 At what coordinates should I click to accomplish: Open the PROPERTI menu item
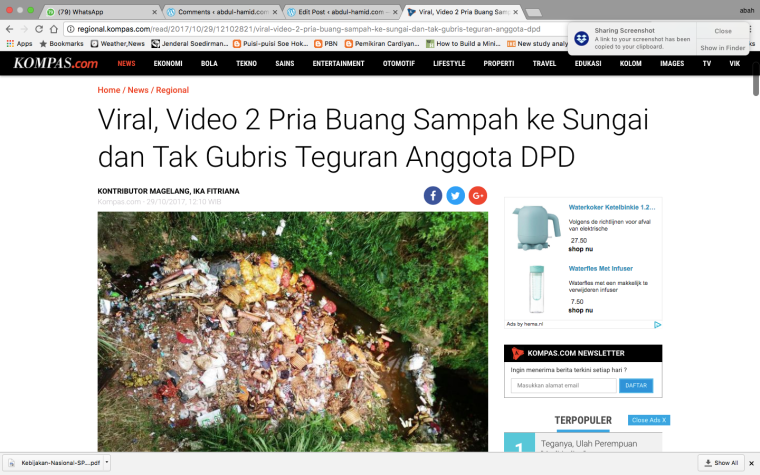[x=499, y=63]
